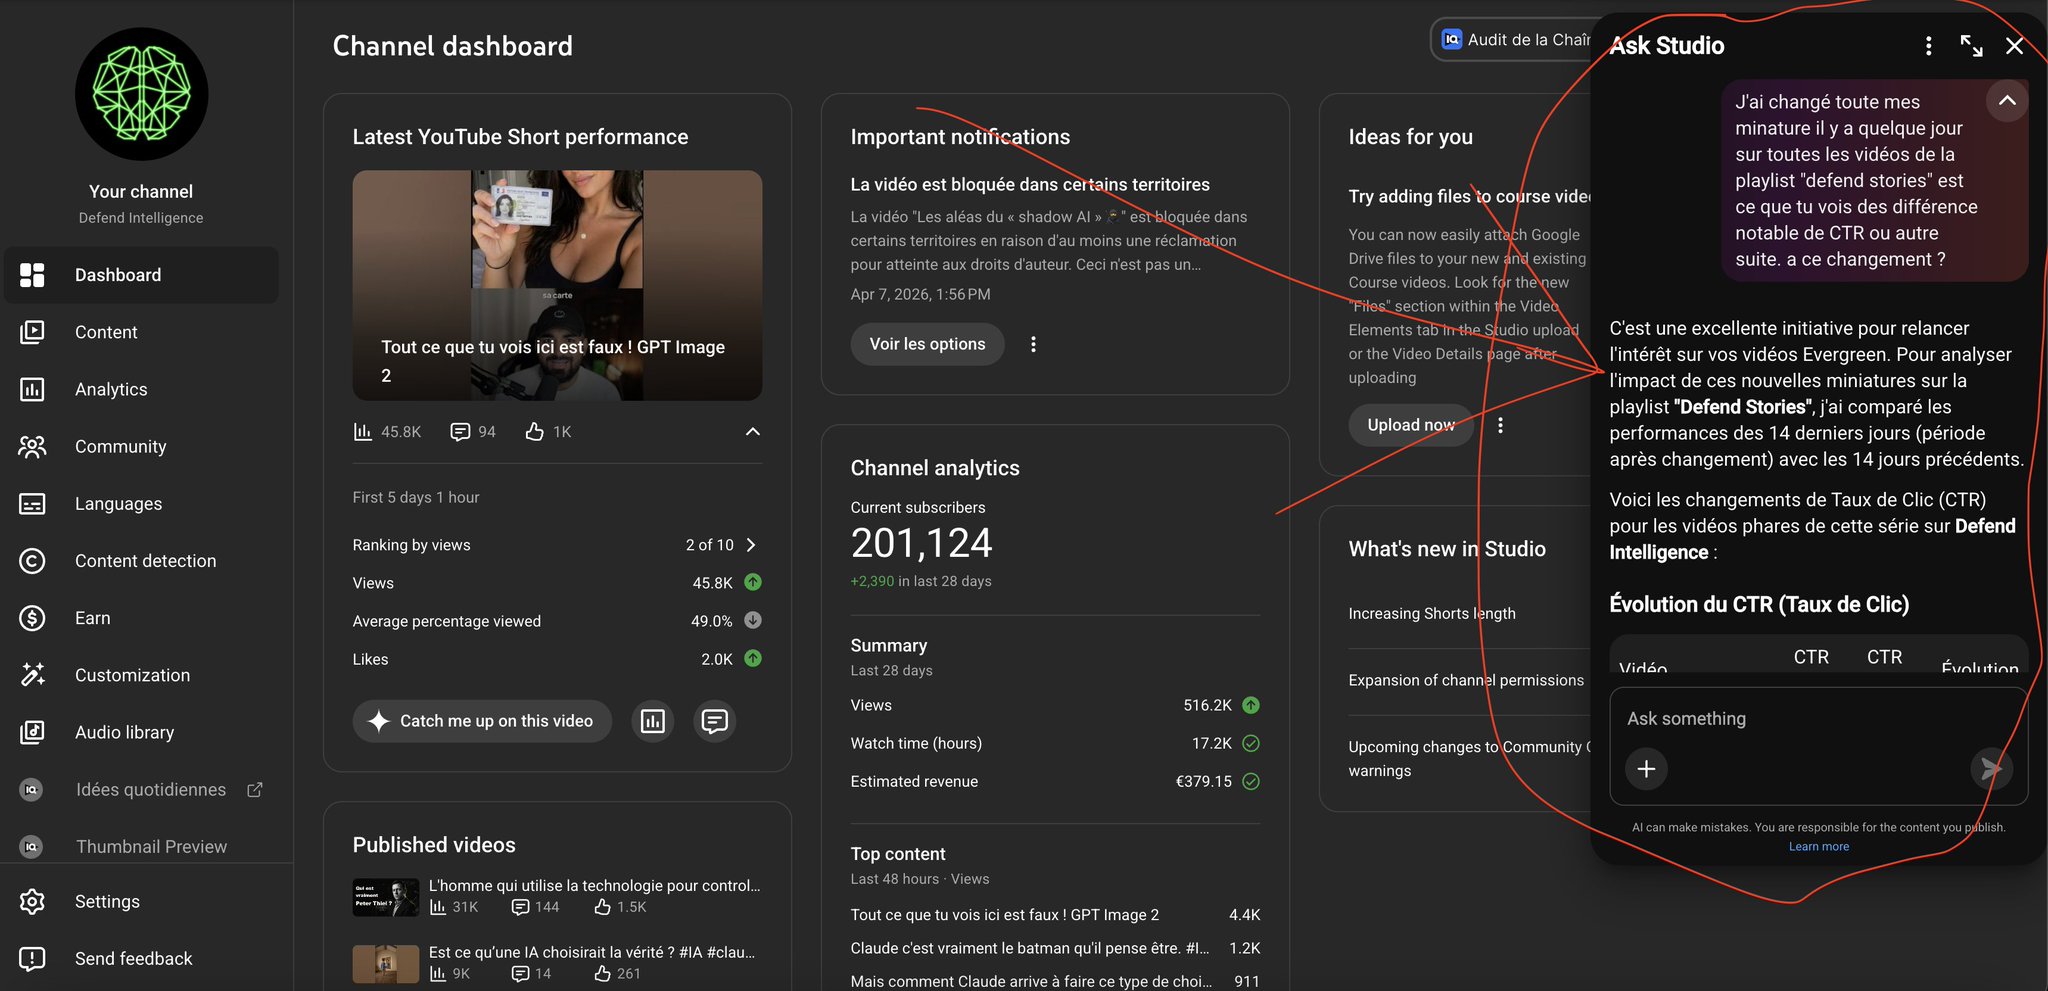Screen dimensions: 2048x991
Task: Click the send message arrow button
Action: [x=1991, y=768]
